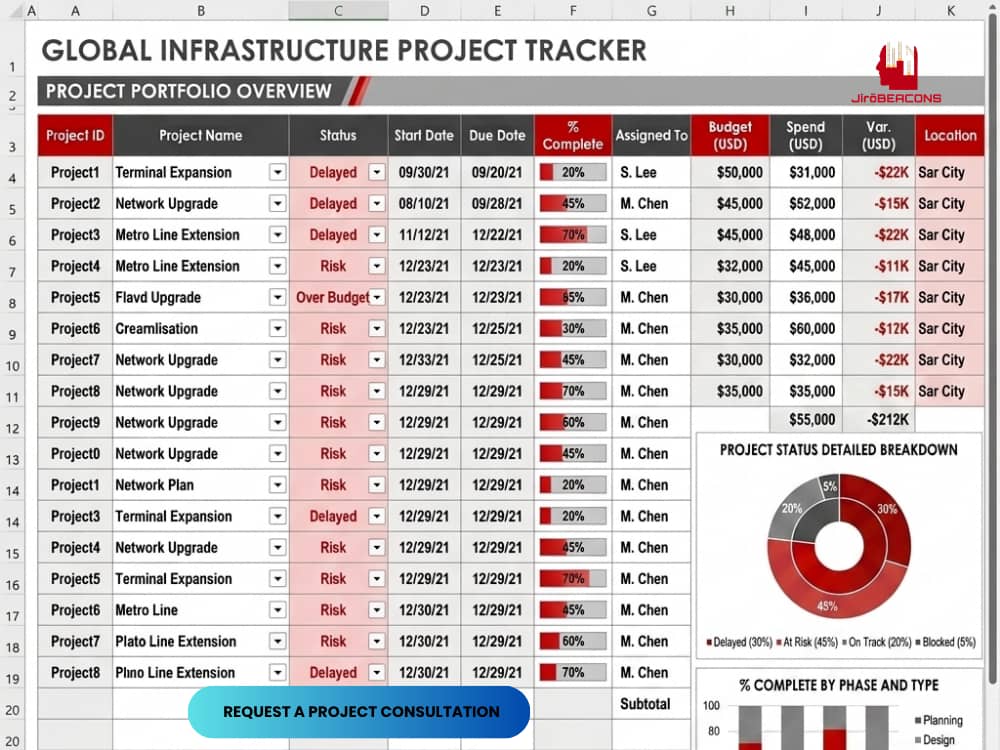Select column K header

click(x=950, y=10)
